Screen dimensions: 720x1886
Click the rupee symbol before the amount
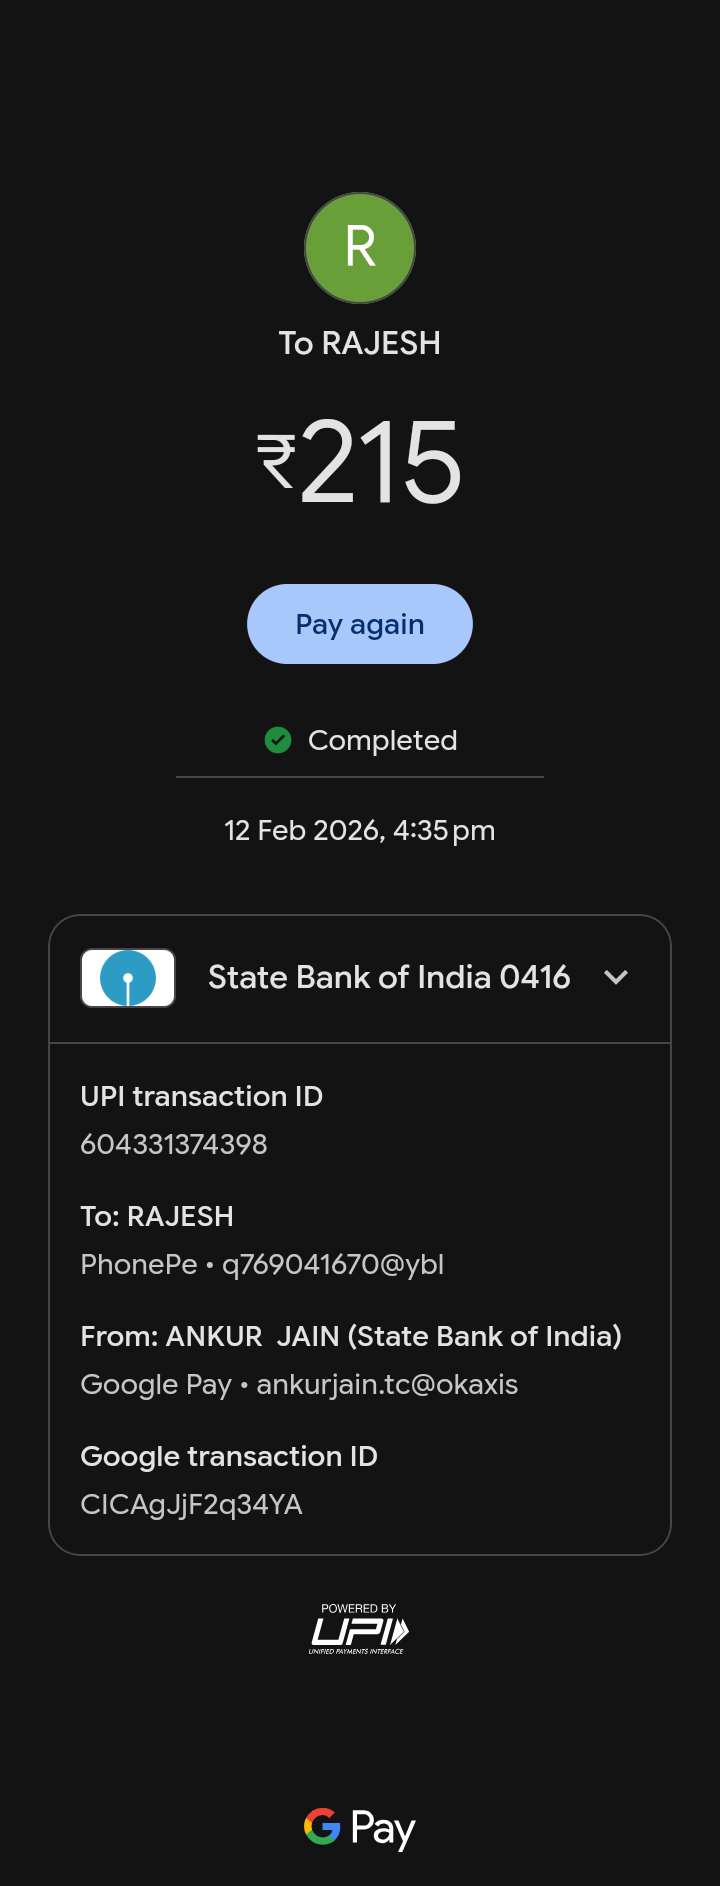coord(277,461)
